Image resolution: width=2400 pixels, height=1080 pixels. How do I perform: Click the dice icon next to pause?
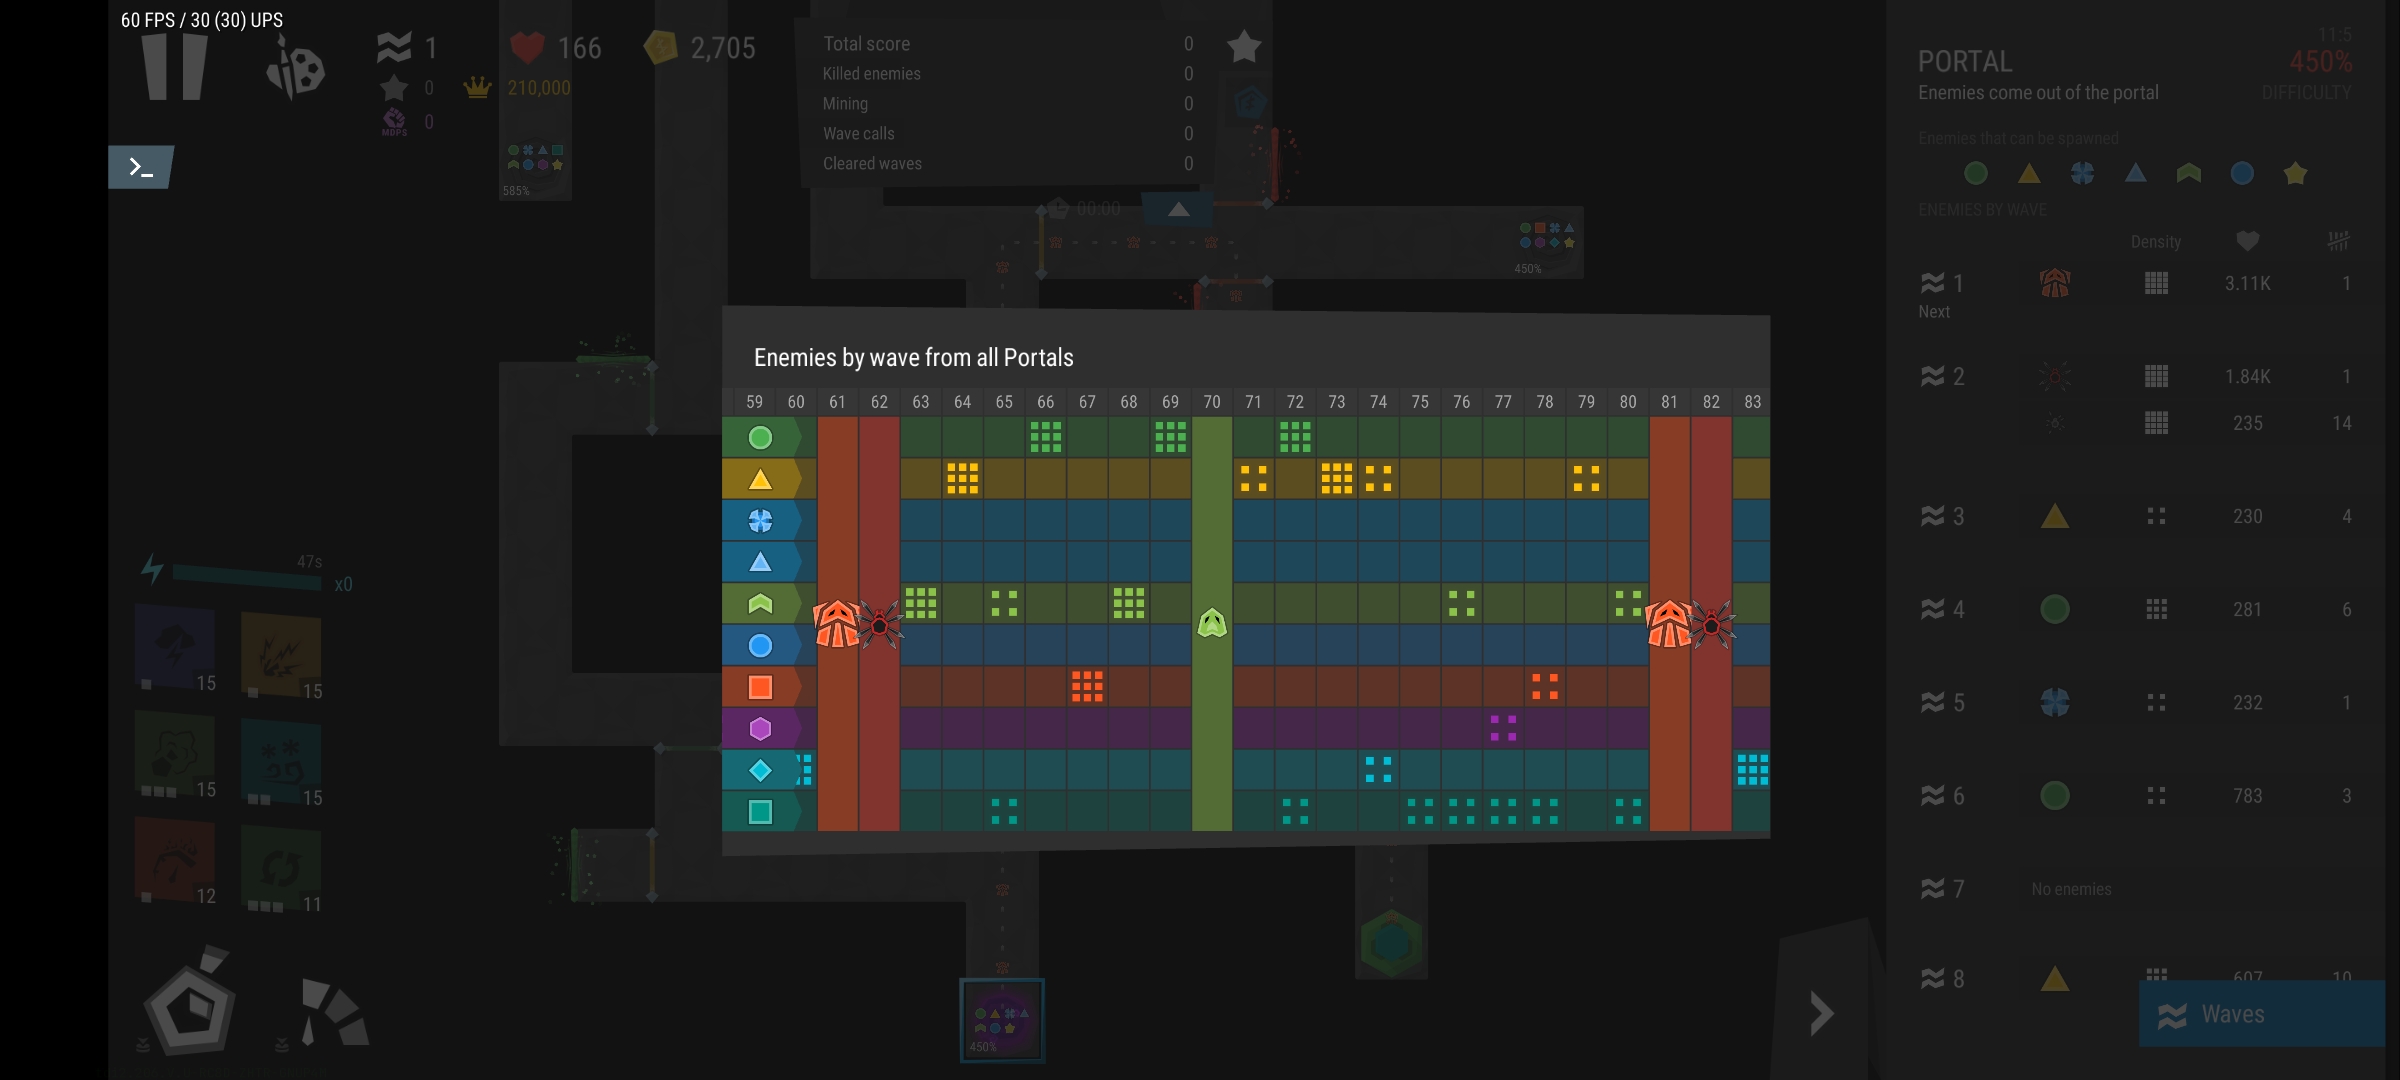pyautogui.click(x=296, y=68)
